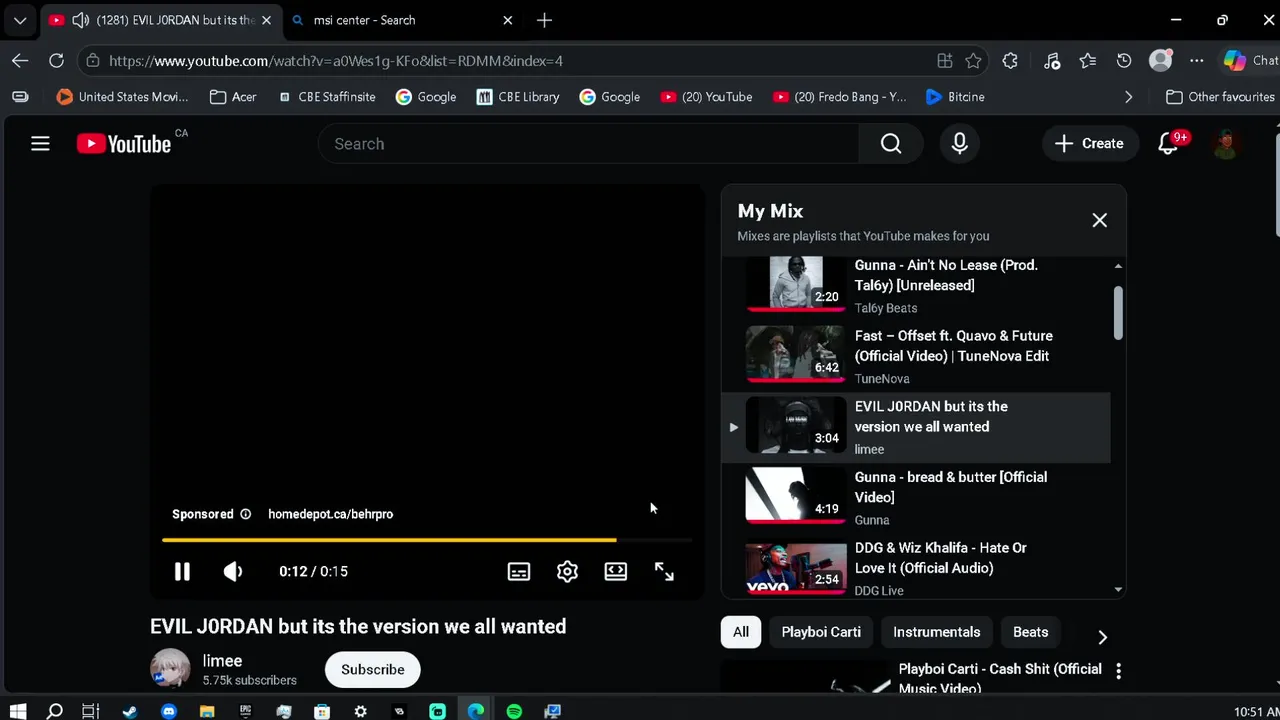Select the Beats filter chip
Image resolution: width=1280 pixels, height=720 pixels.
tap(1030, 632)
